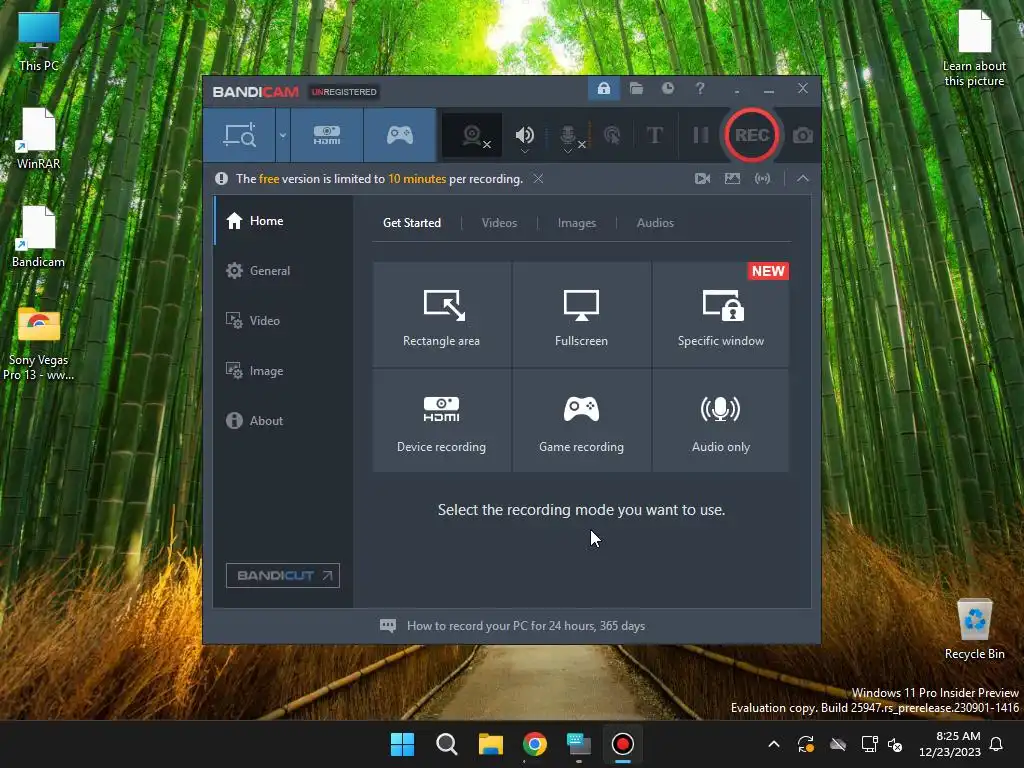Start recording with the REC button
This screenshot has height=768, width=1024.
pos(752,135)
